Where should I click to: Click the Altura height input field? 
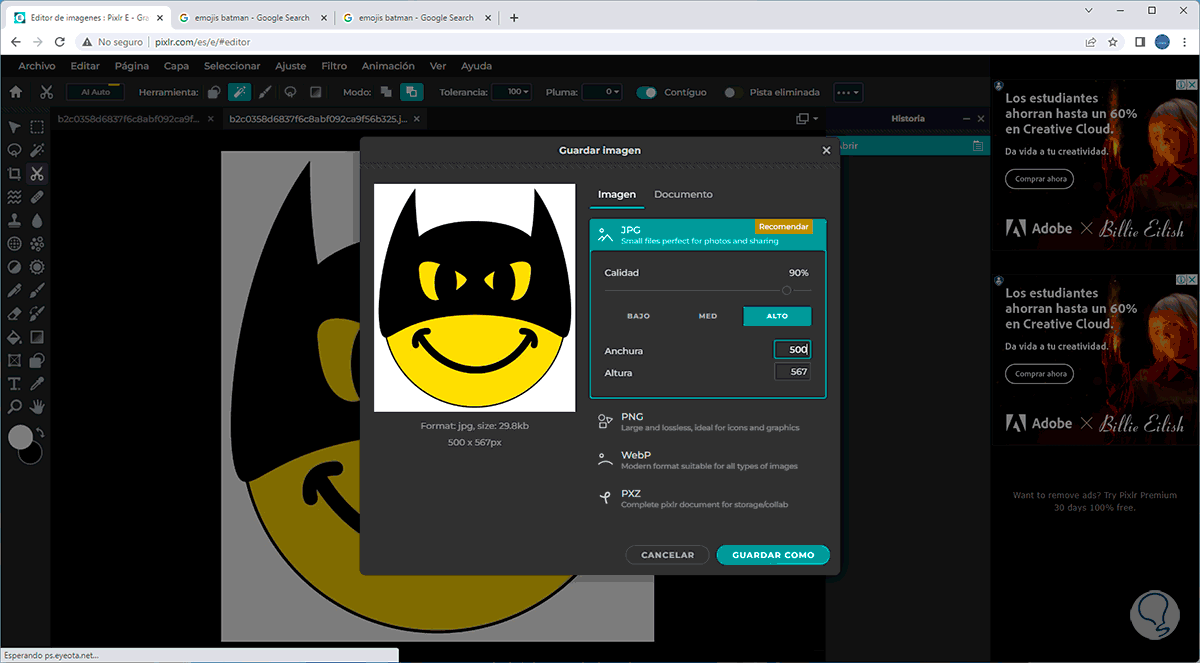click(792, 372)
